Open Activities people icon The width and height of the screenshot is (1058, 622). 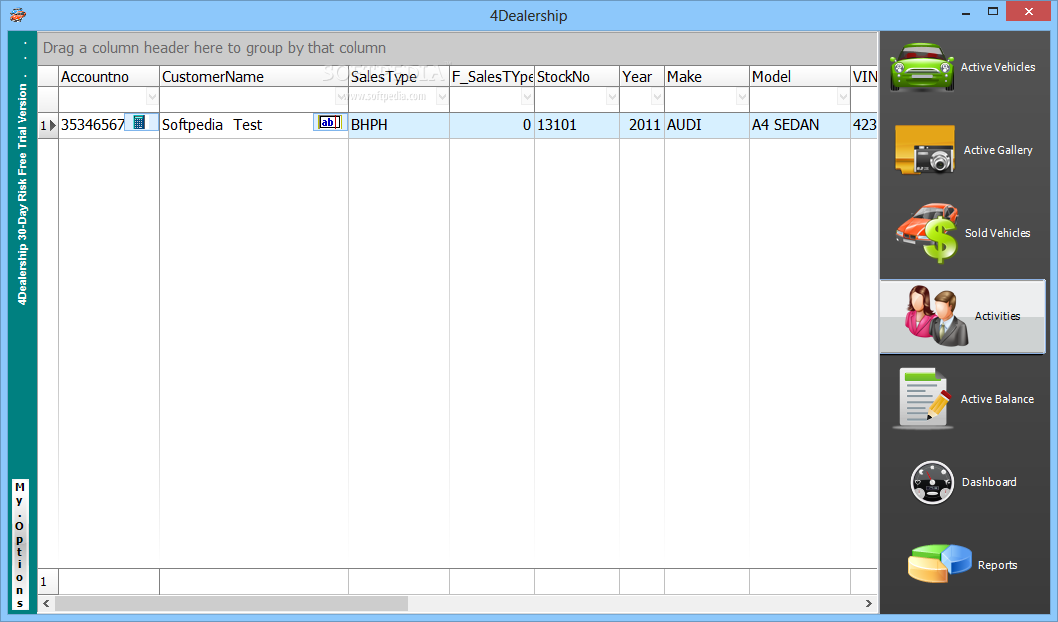936,316
